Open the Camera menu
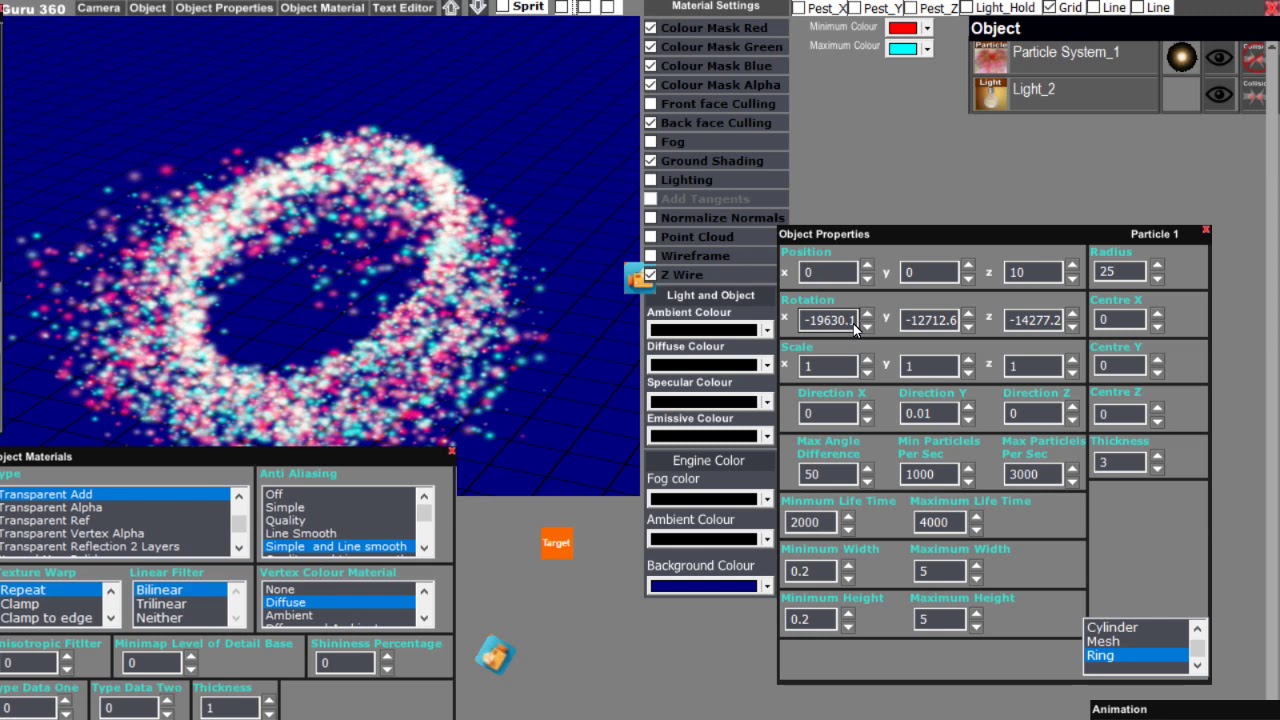Screen dimensions: 1280x720 click(x=99, y=7)
